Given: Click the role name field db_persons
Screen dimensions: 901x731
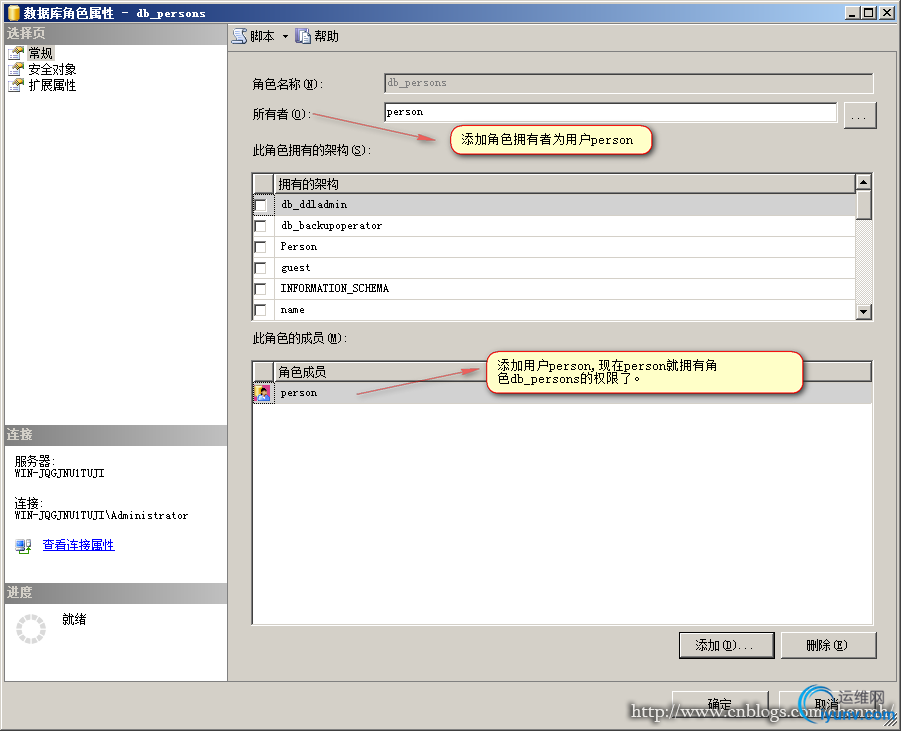Looking at the screenshot, I should [629, 83].
